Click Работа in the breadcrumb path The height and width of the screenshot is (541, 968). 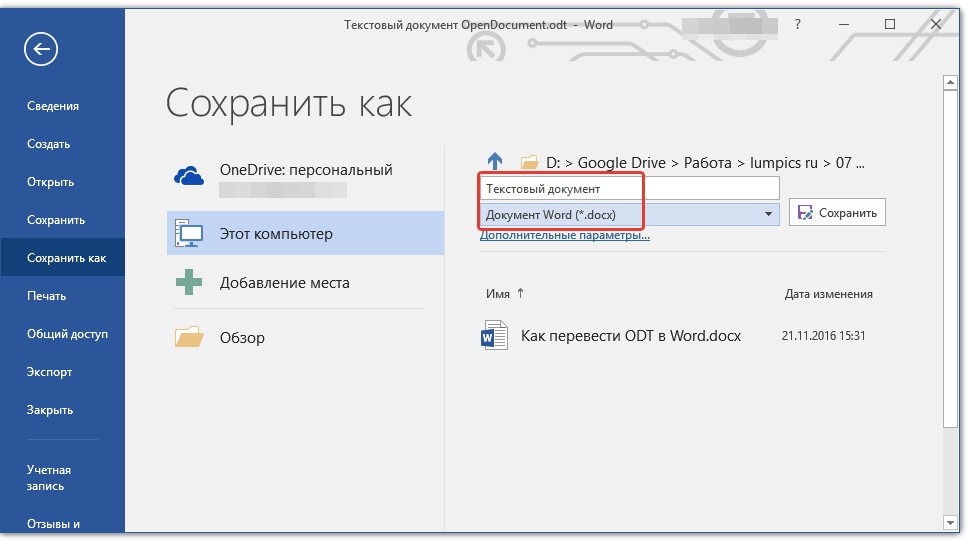[707, 162]
